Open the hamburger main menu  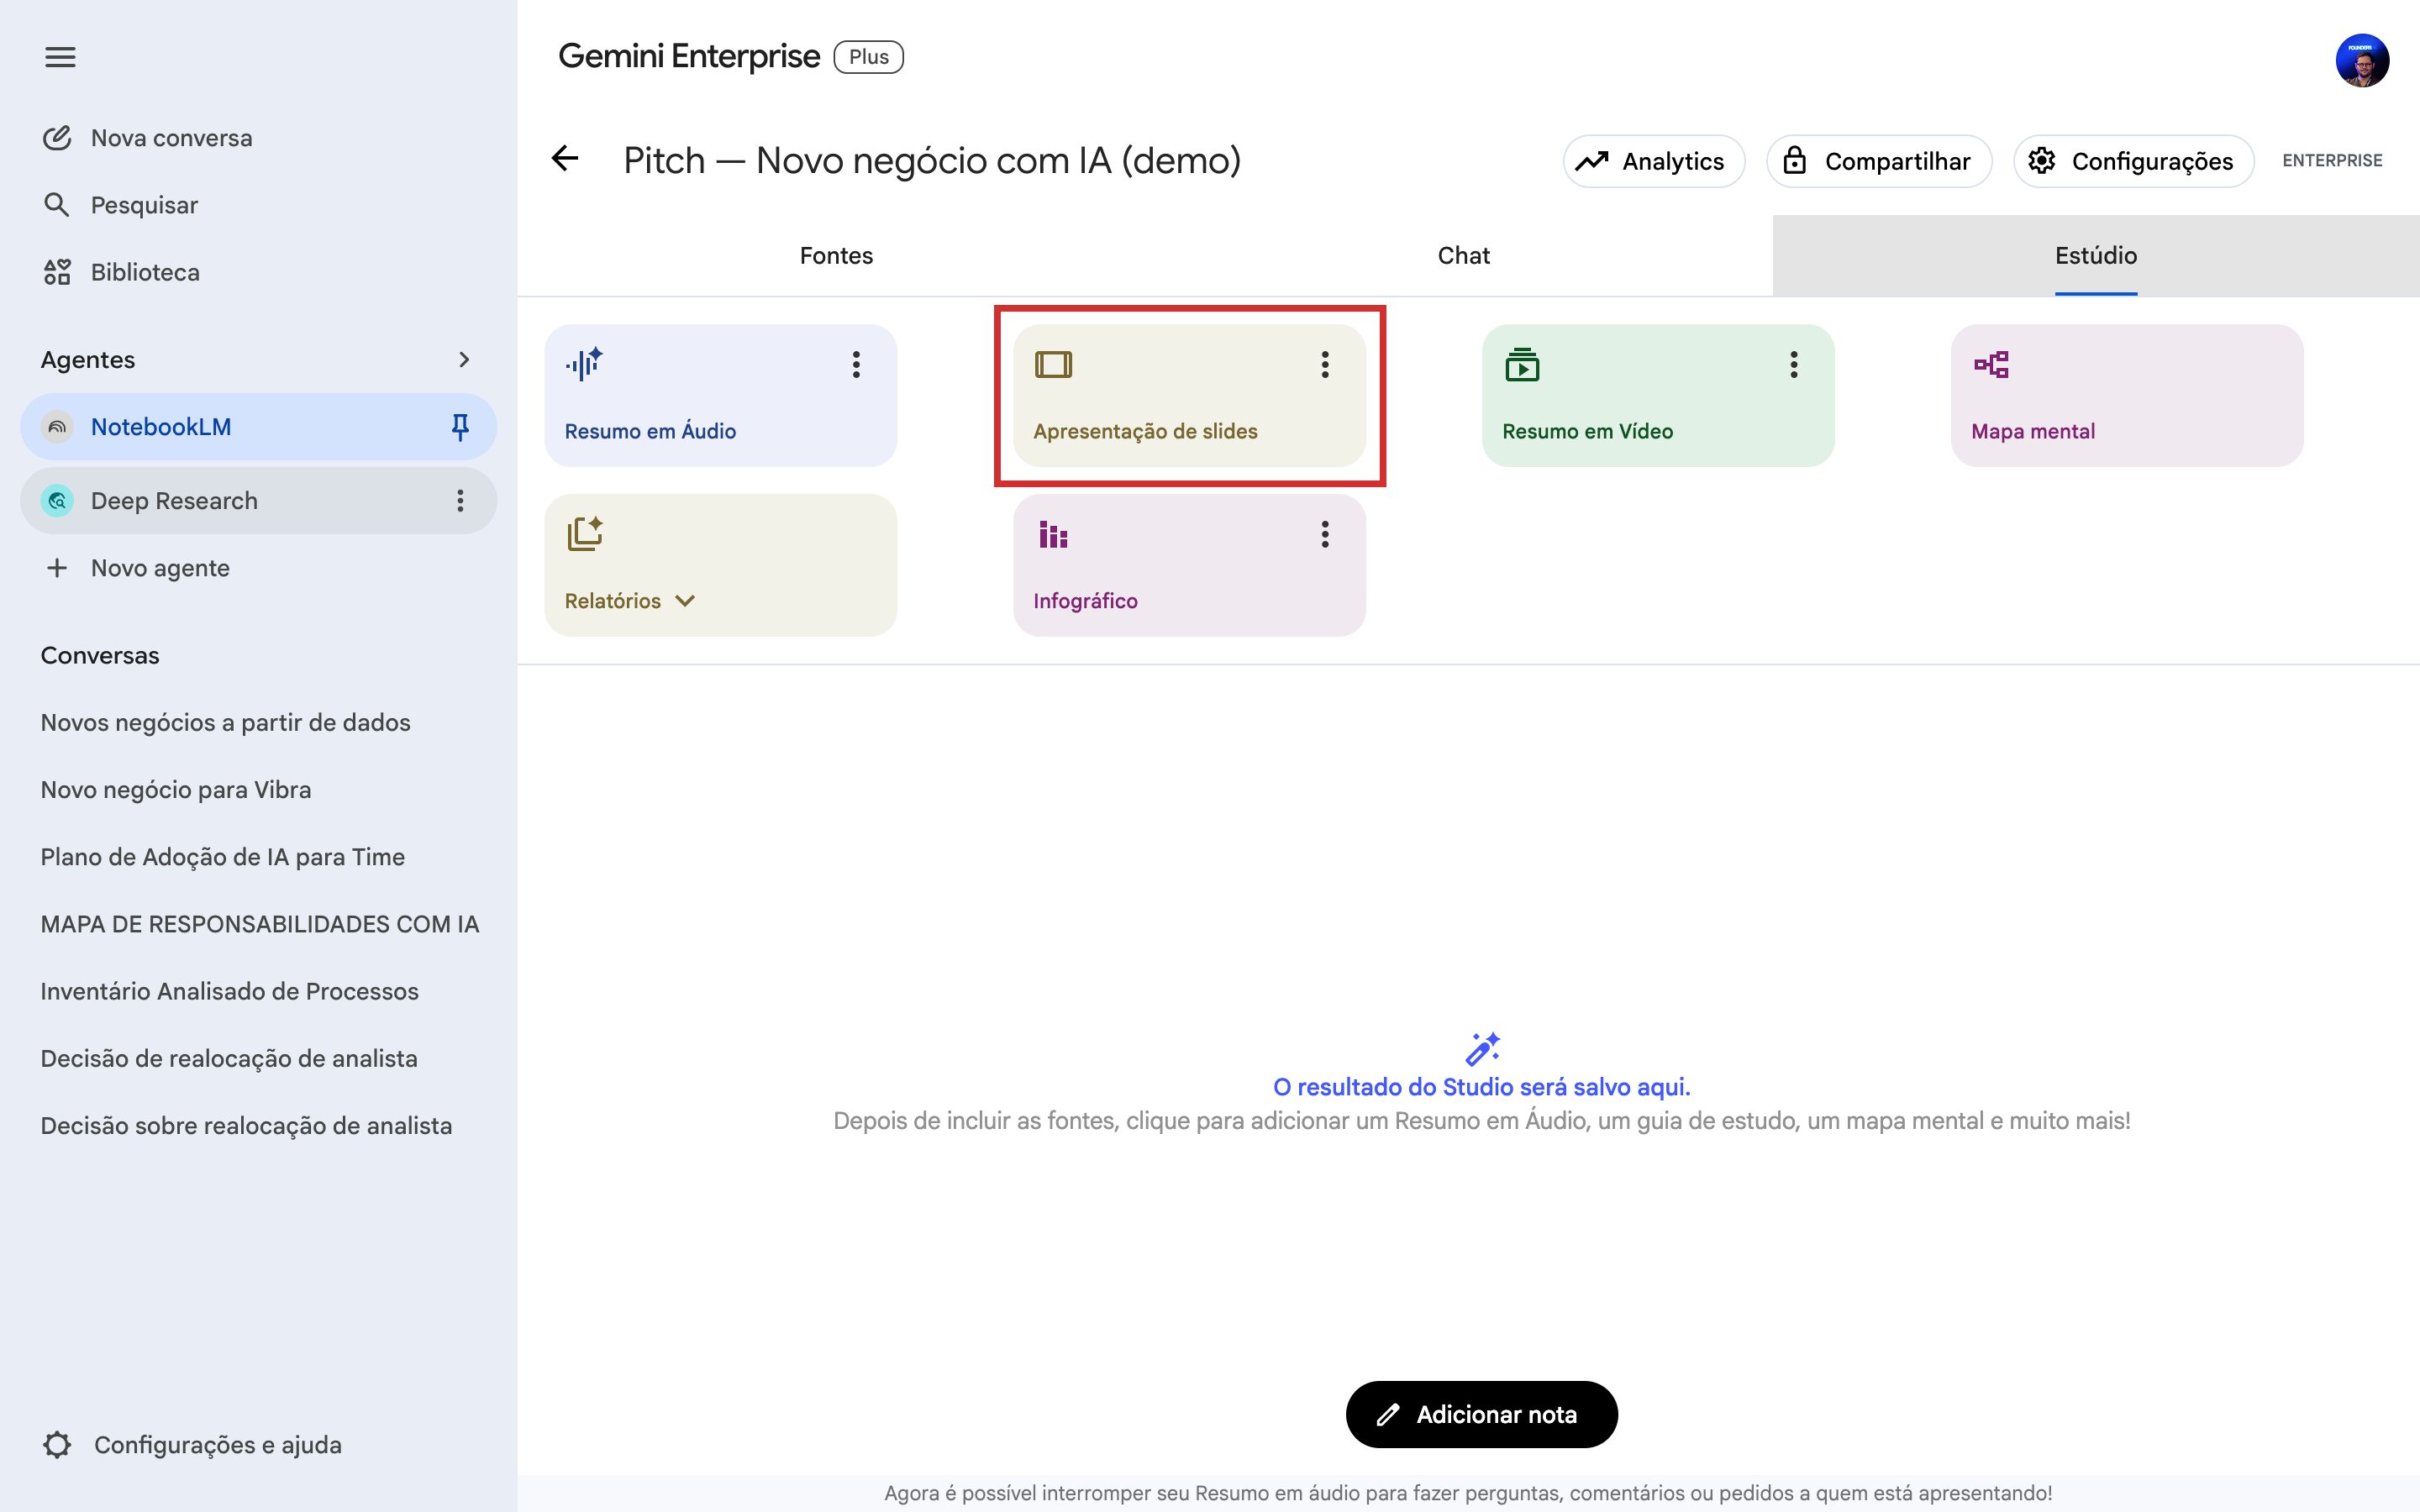pyautogui.click(x=60, y=57)
